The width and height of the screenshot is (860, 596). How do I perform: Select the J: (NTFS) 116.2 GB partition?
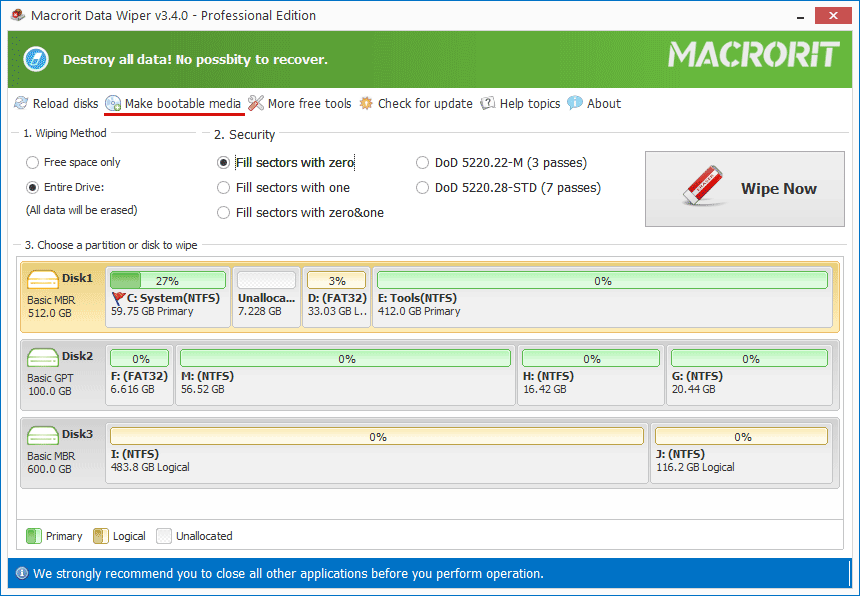(742, 453)
